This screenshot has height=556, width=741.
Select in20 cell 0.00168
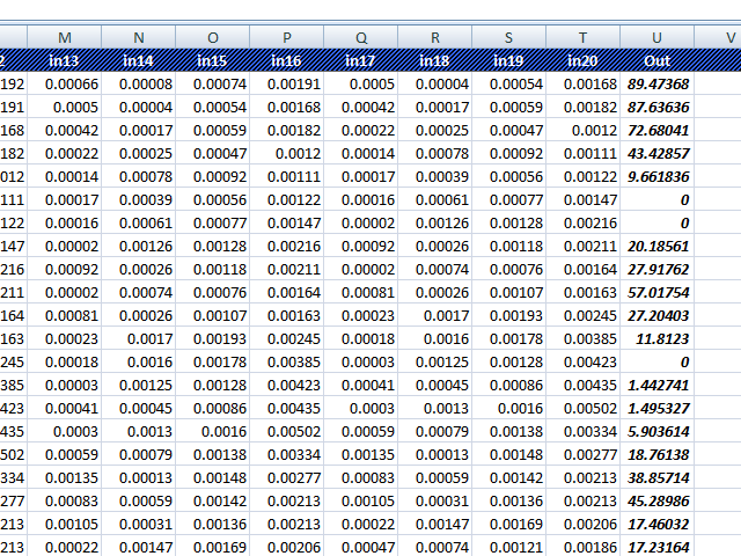(583, 84)
